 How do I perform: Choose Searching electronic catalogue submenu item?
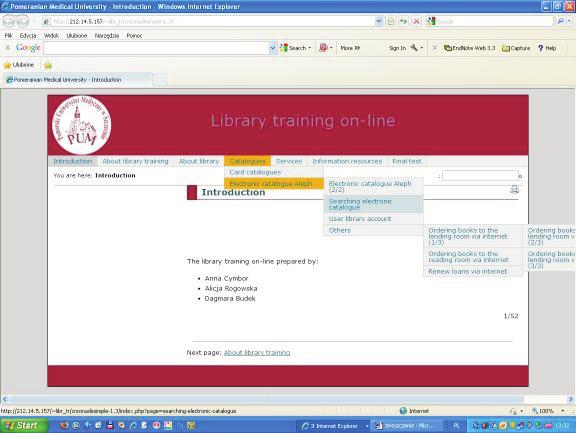[x=374, y=204]
